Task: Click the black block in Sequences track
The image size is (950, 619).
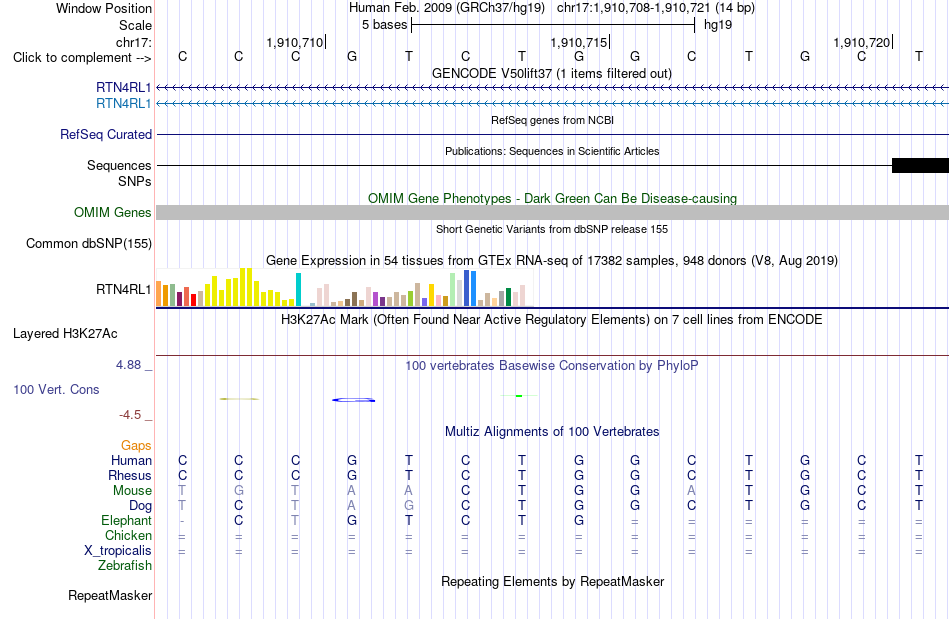Action: click(x=920, y=165)
